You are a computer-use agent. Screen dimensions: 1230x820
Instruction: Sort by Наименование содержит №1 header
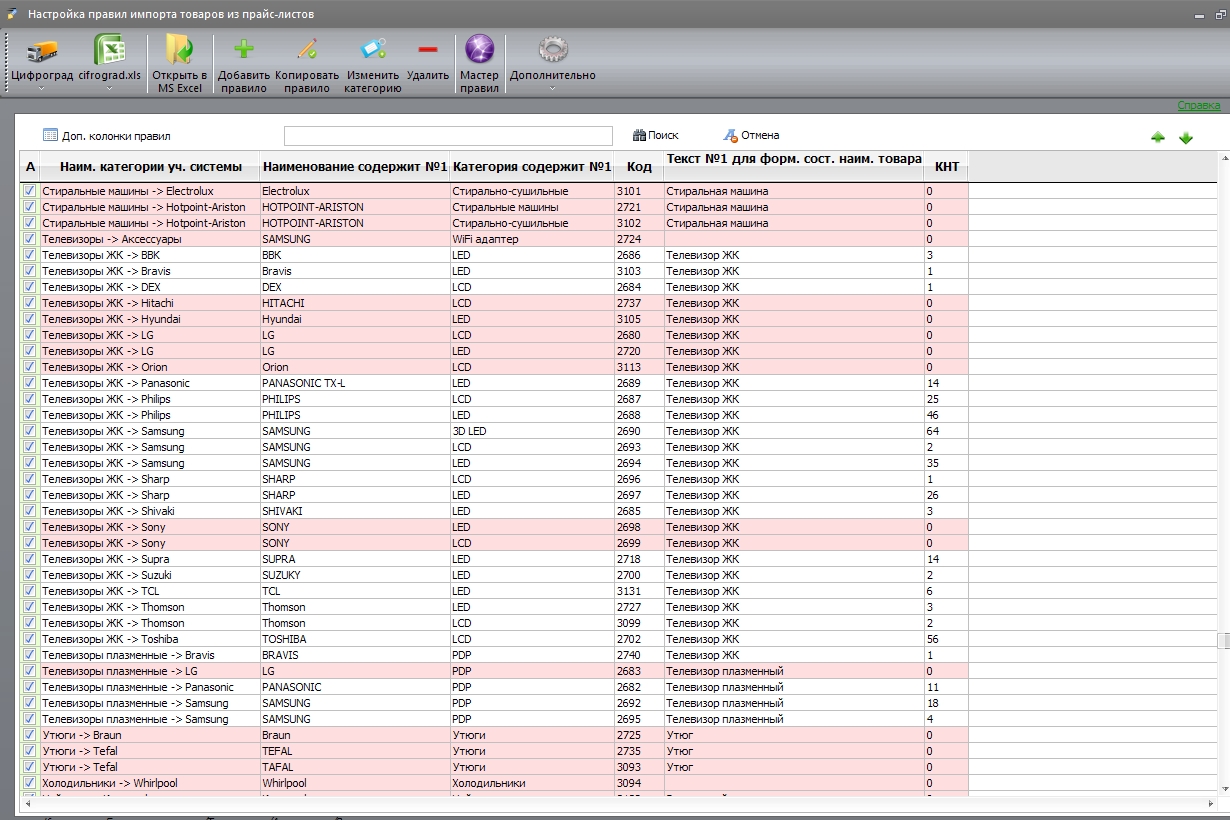(355, 167)
